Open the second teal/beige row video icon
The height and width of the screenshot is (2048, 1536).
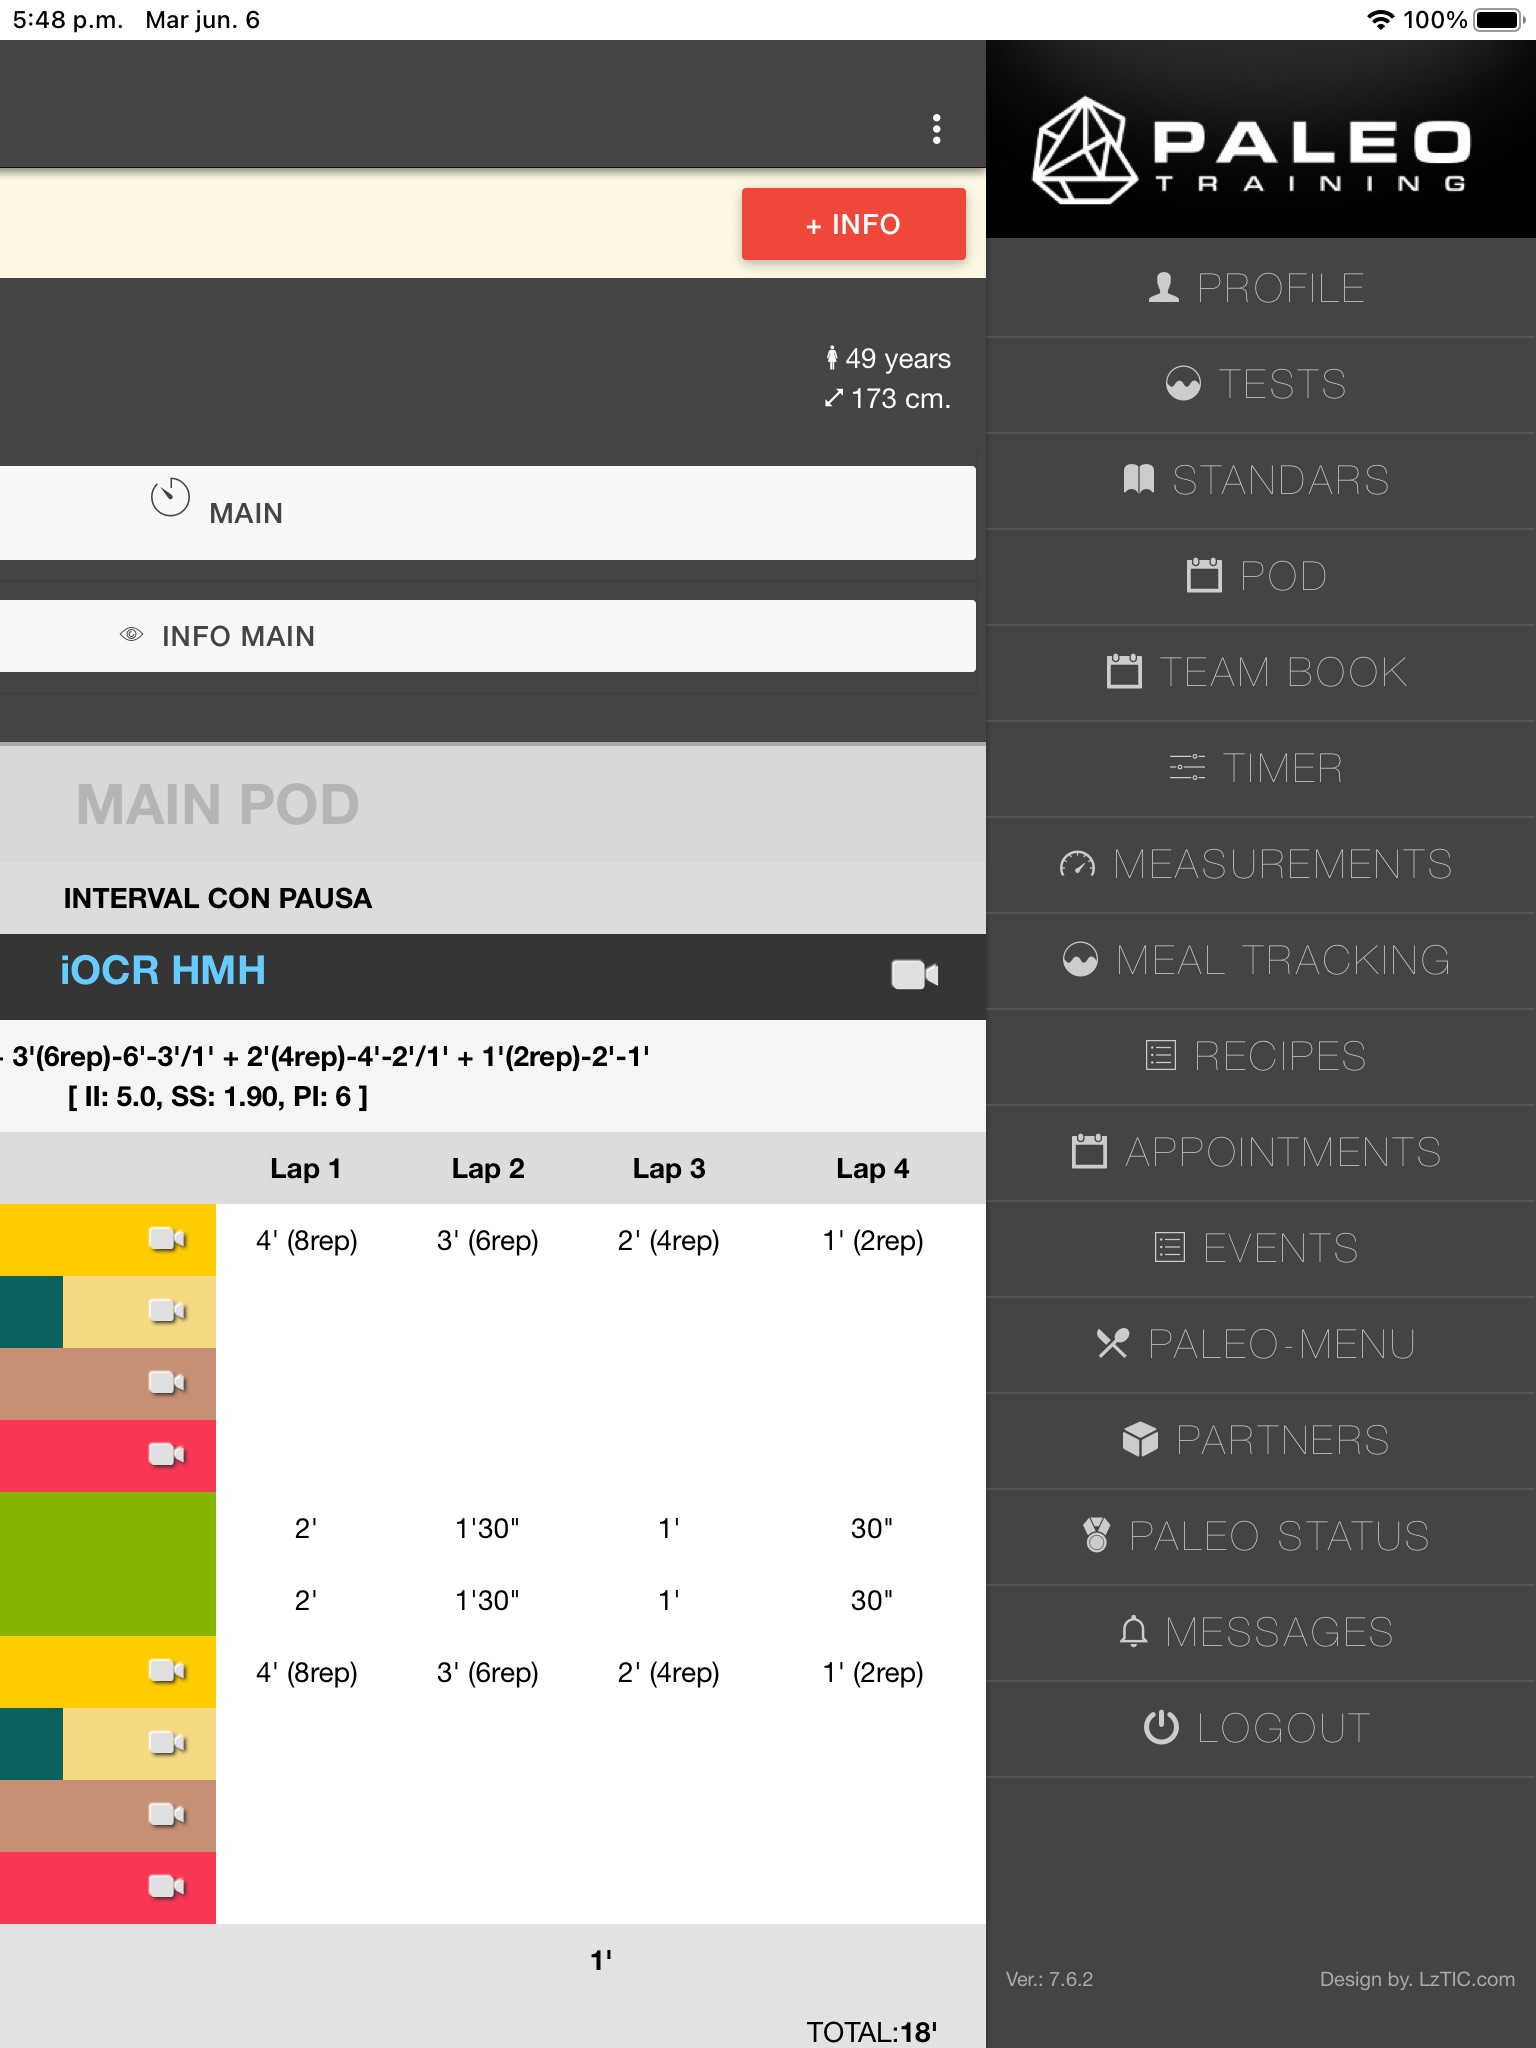pyautogui.click(x=167, y=1743)
